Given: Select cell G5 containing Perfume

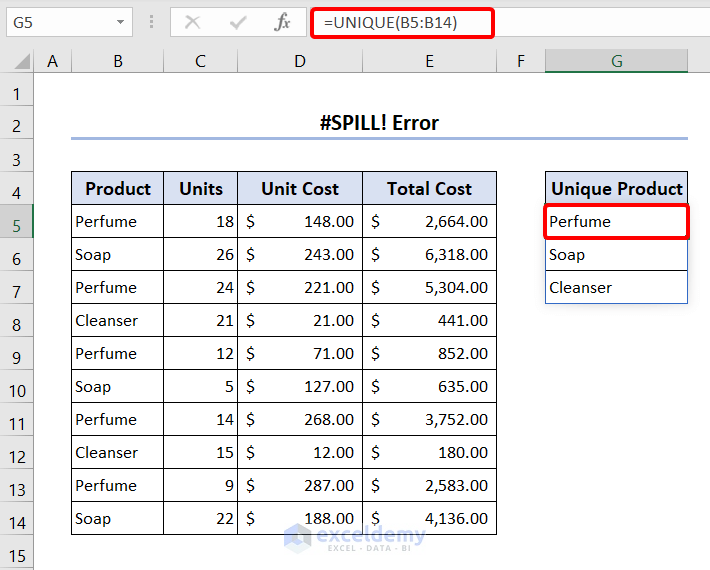Looking at the screenshot, I should pyautogui.click(x=616, y=221).
